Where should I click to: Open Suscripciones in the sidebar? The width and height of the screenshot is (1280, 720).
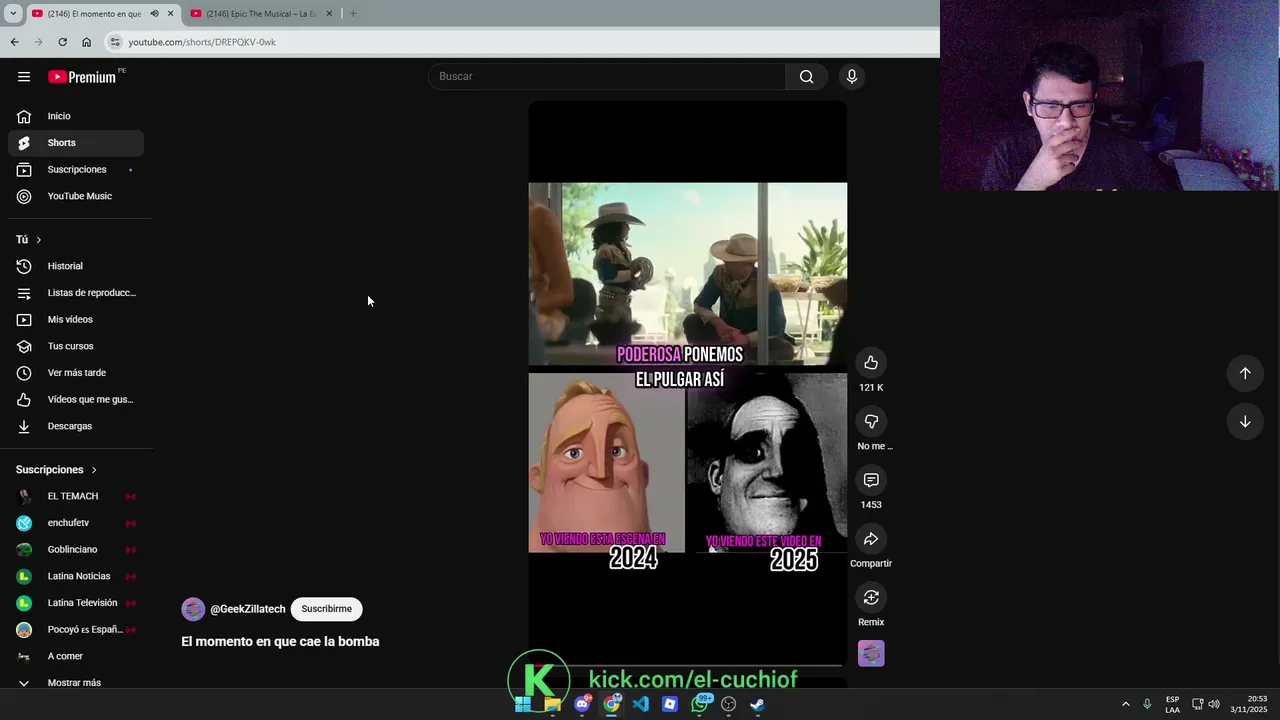[x=76, y=170]
